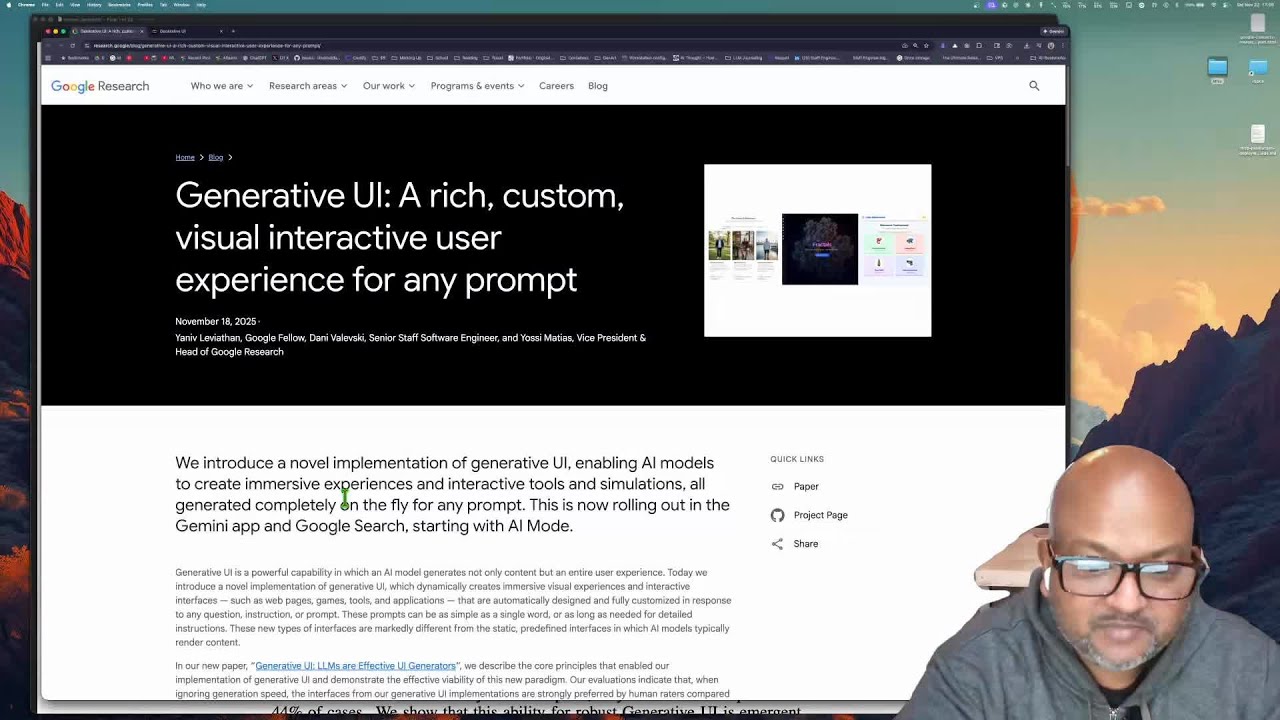Open the Careers page link
The height and width of the screenshot is (720, 1280).
(x=556, y=86)
